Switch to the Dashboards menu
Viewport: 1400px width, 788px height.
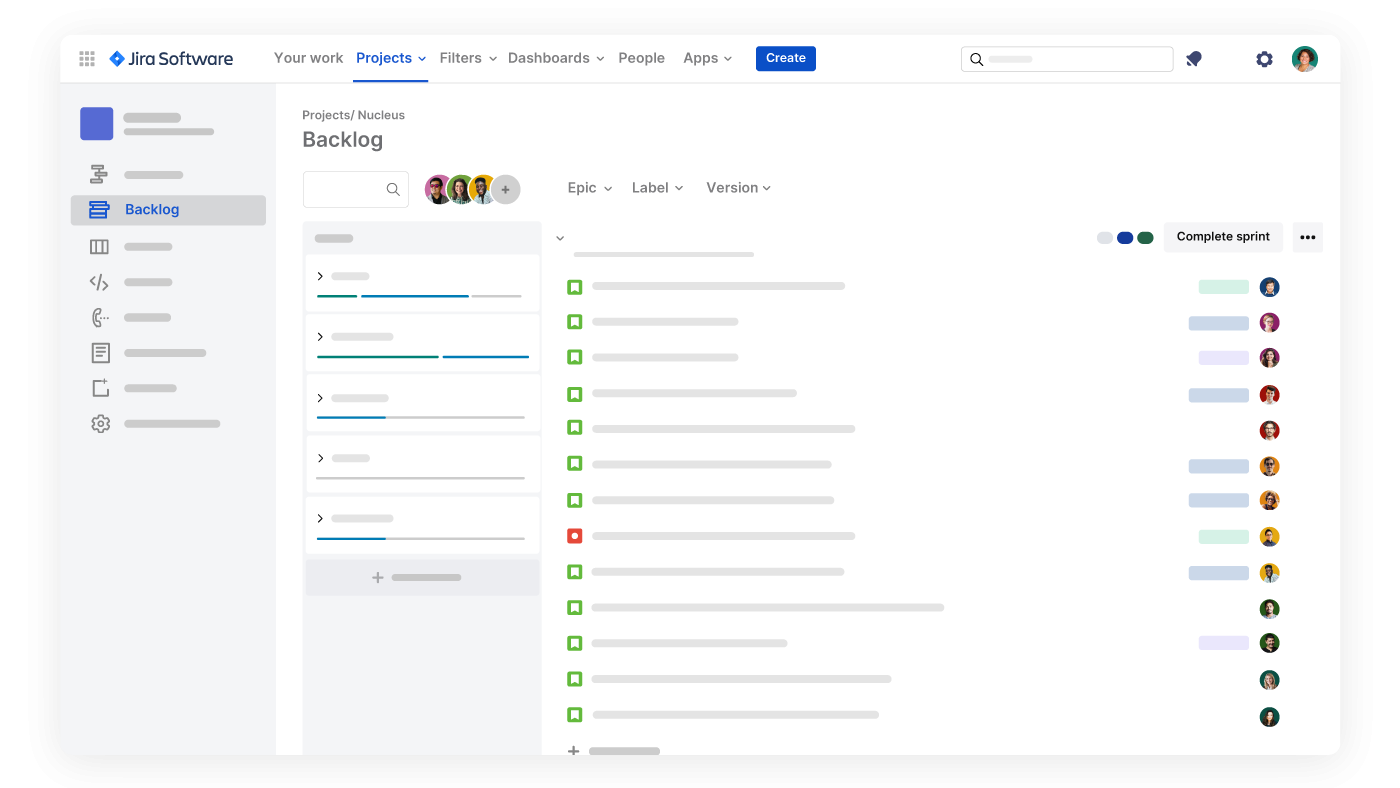click(x=548, y=58)
